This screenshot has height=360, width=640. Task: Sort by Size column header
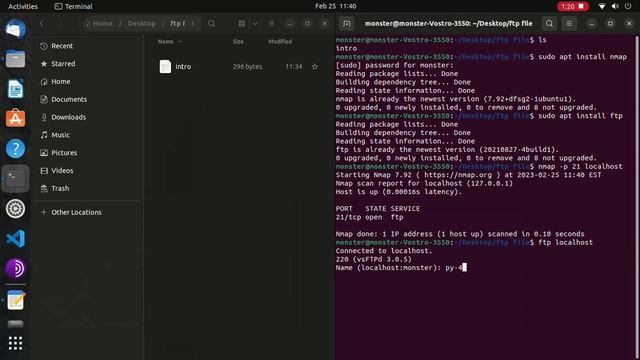tap(238, 42)
